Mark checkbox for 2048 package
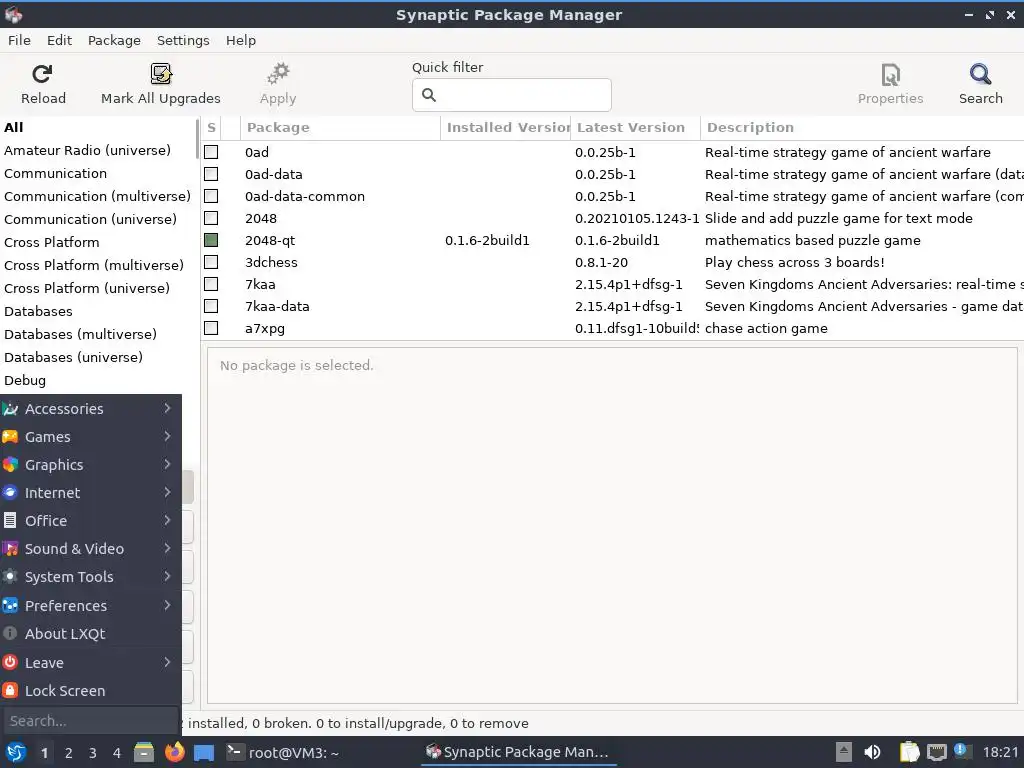1024x768 pixels. (211, 218)
